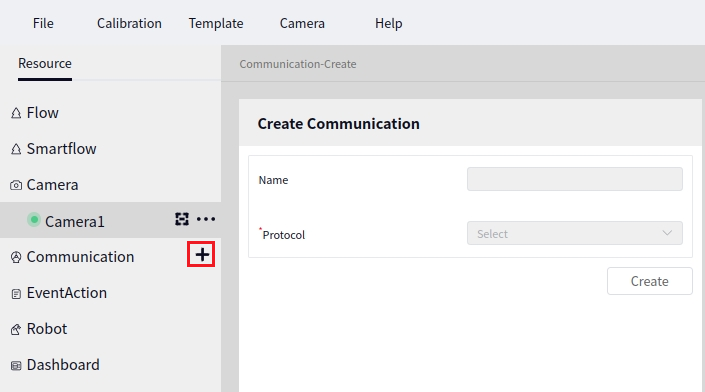Select EventAction in the resource tree

click(x=67, y=293)
